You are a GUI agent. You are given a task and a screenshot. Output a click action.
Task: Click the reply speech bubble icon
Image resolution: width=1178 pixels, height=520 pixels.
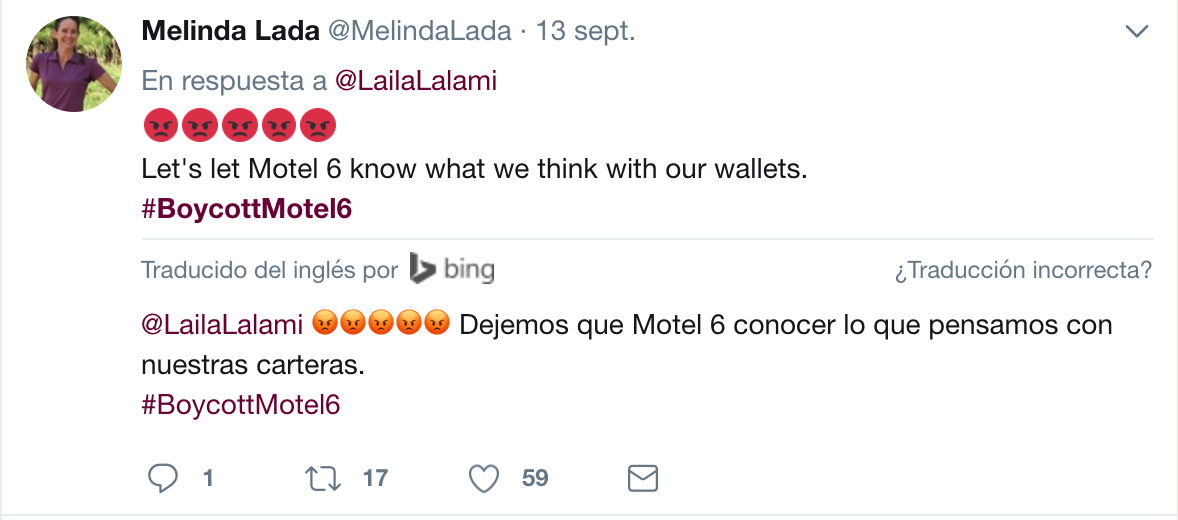(x=162, y=479)
